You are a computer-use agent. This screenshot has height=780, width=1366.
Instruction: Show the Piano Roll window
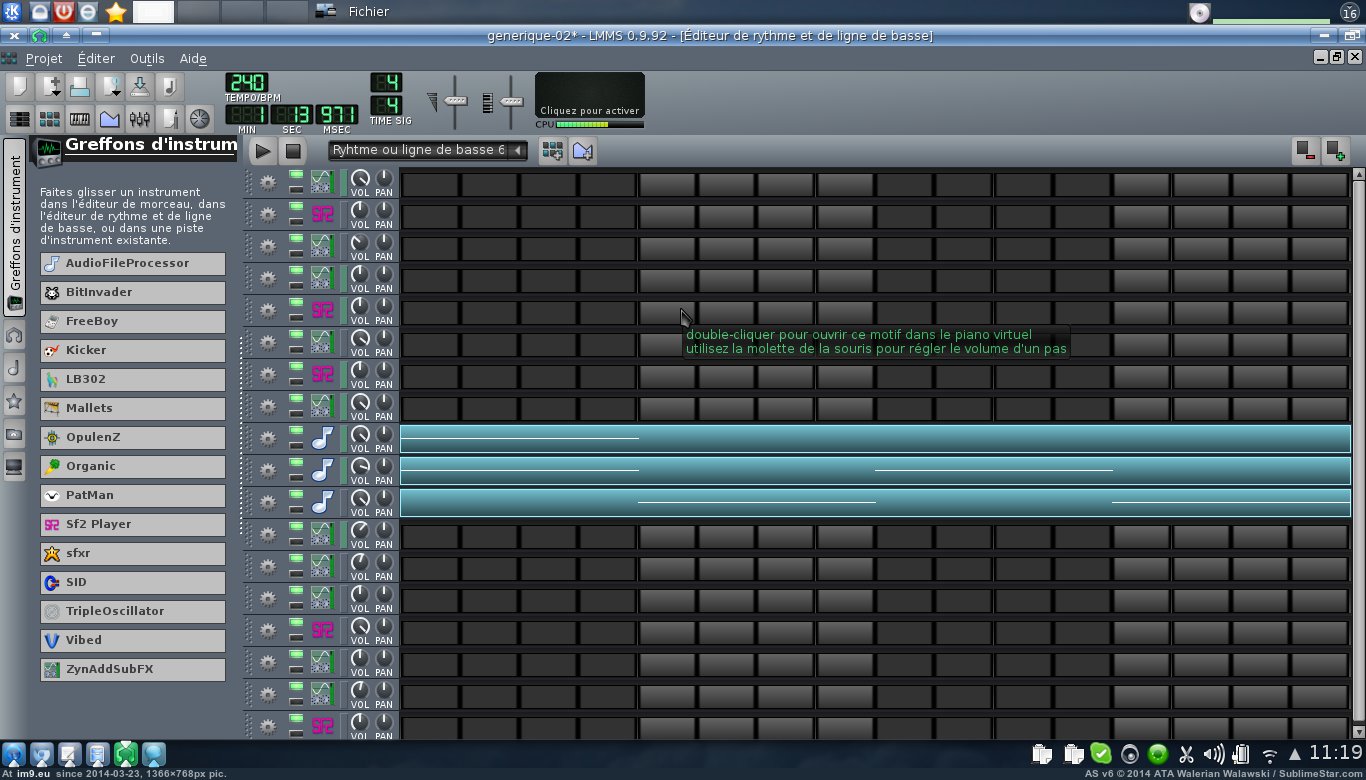[x=80, y=119]
